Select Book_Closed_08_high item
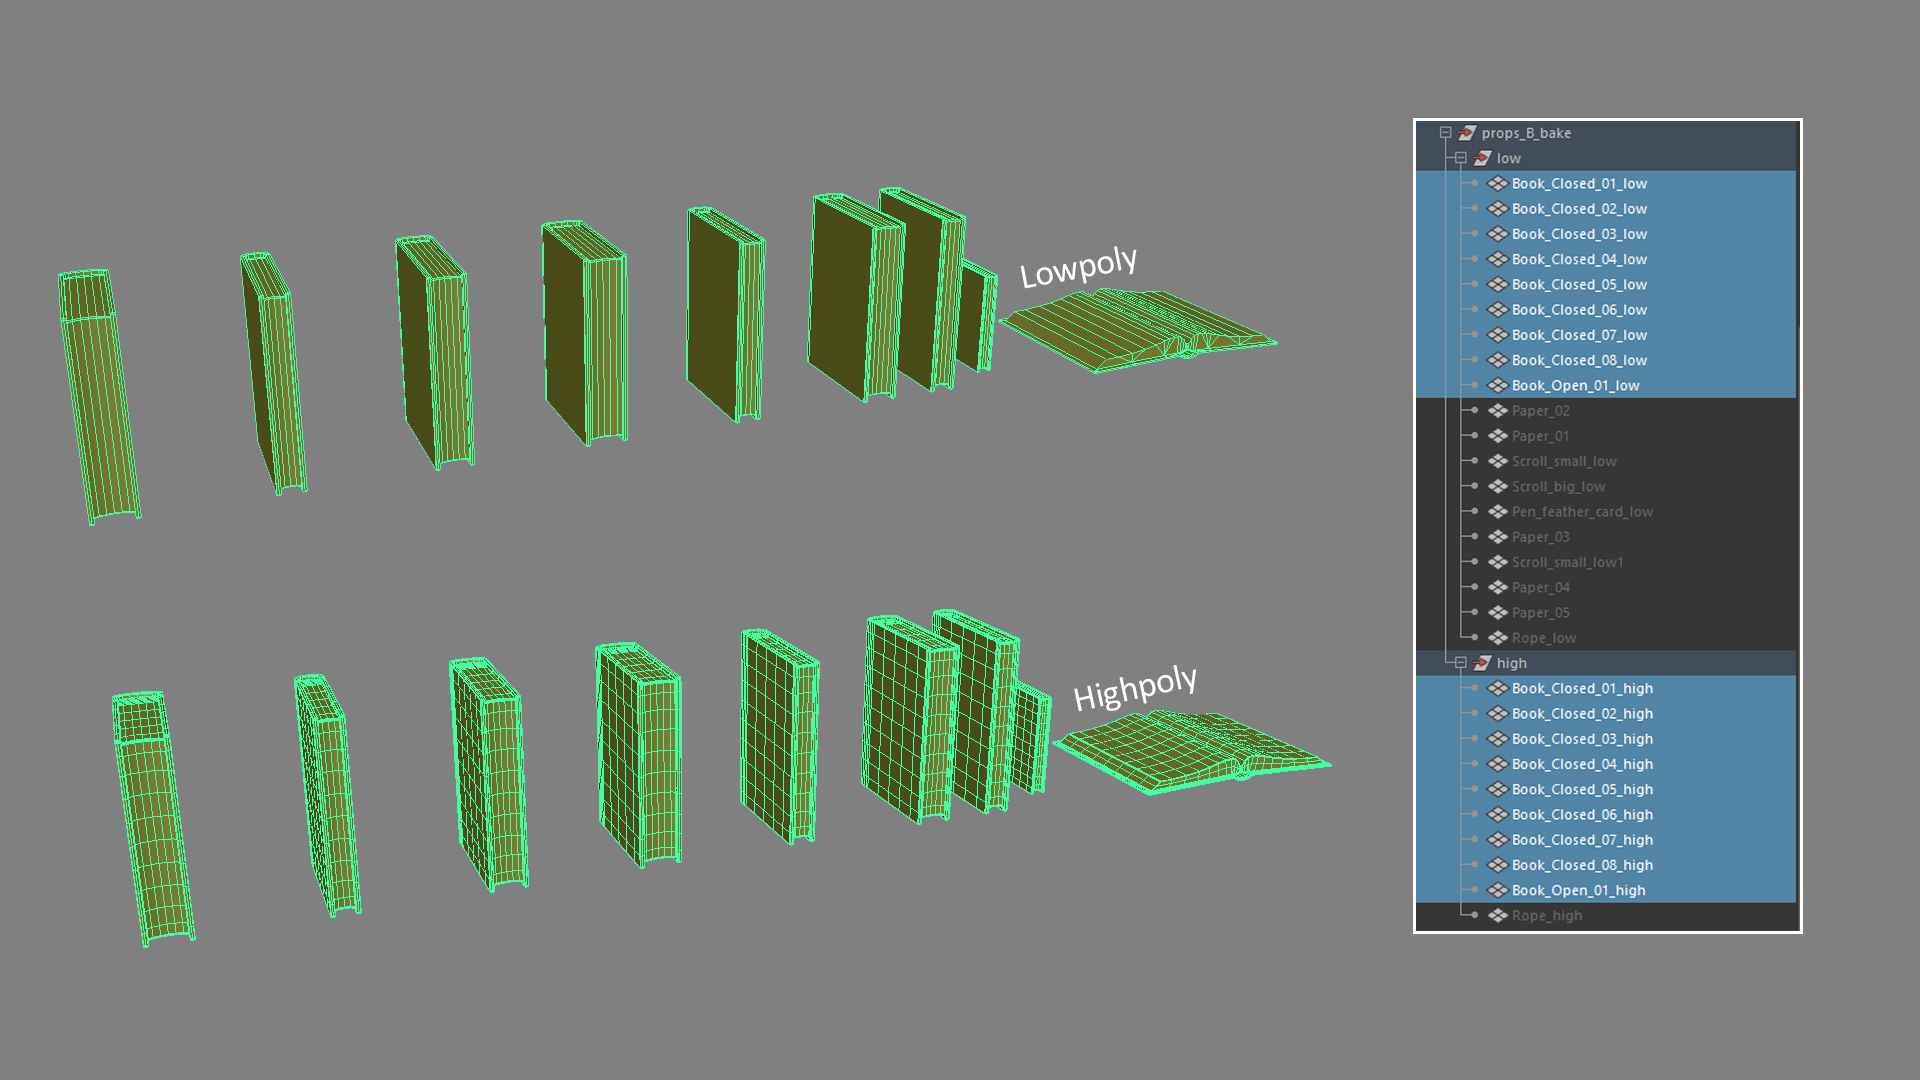Image resolution: width=1920 pixels, height=1080 pixels. pos(1582,865)
